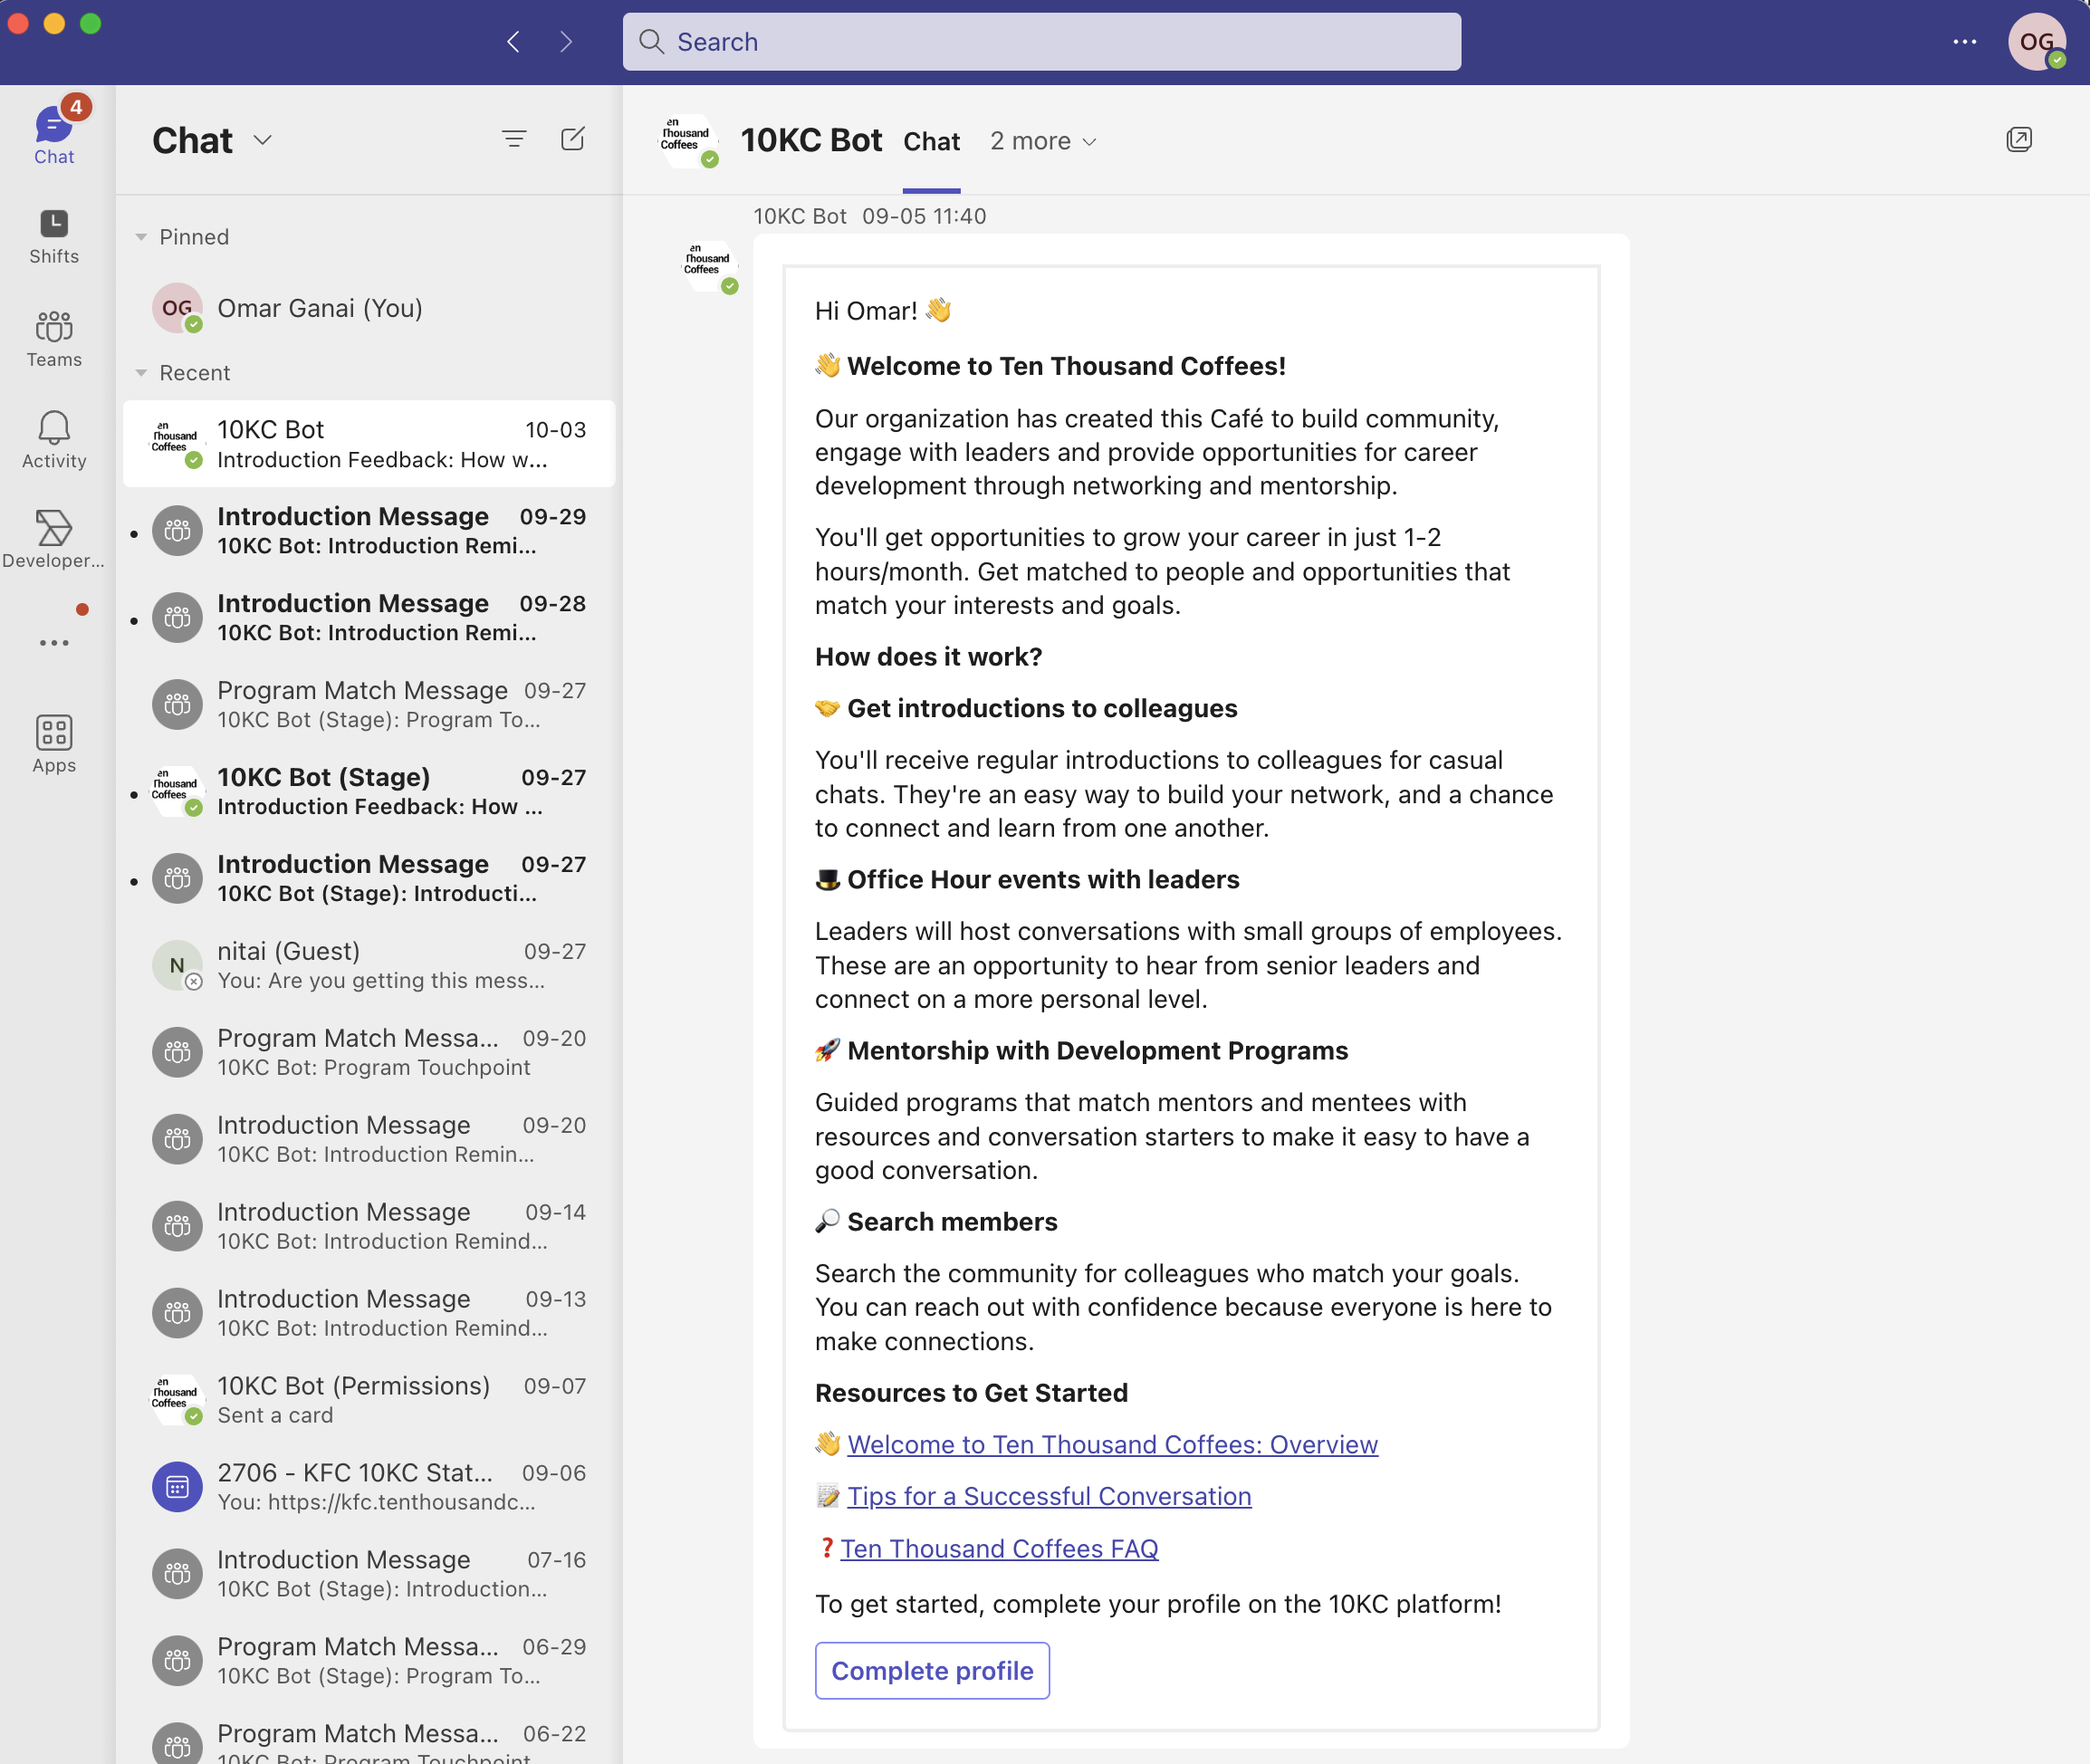
Task: Click calendar icon of 2706 KFC chat
Action: 177,1487
